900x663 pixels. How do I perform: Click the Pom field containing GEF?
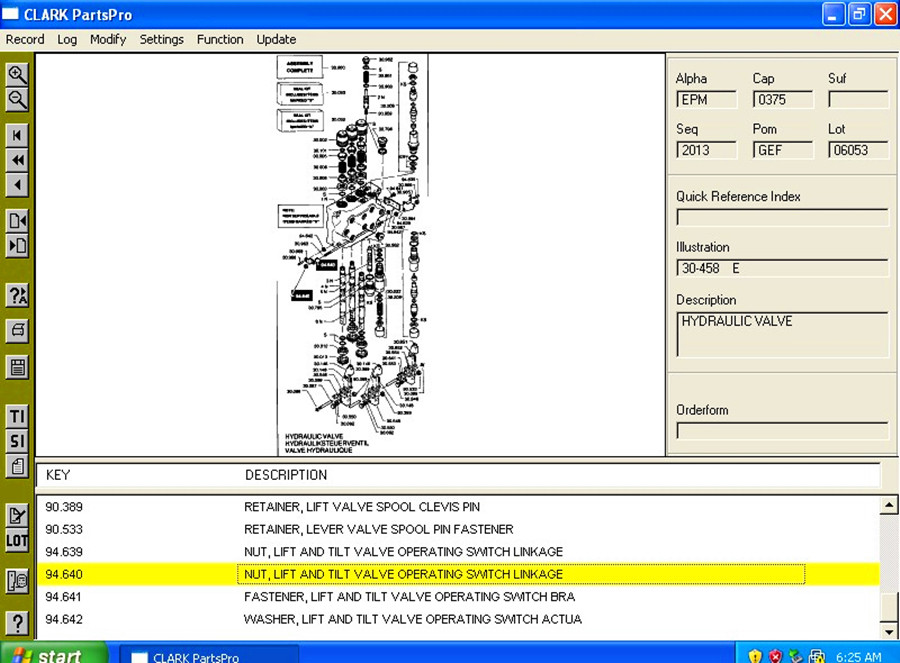pos(782,150)
